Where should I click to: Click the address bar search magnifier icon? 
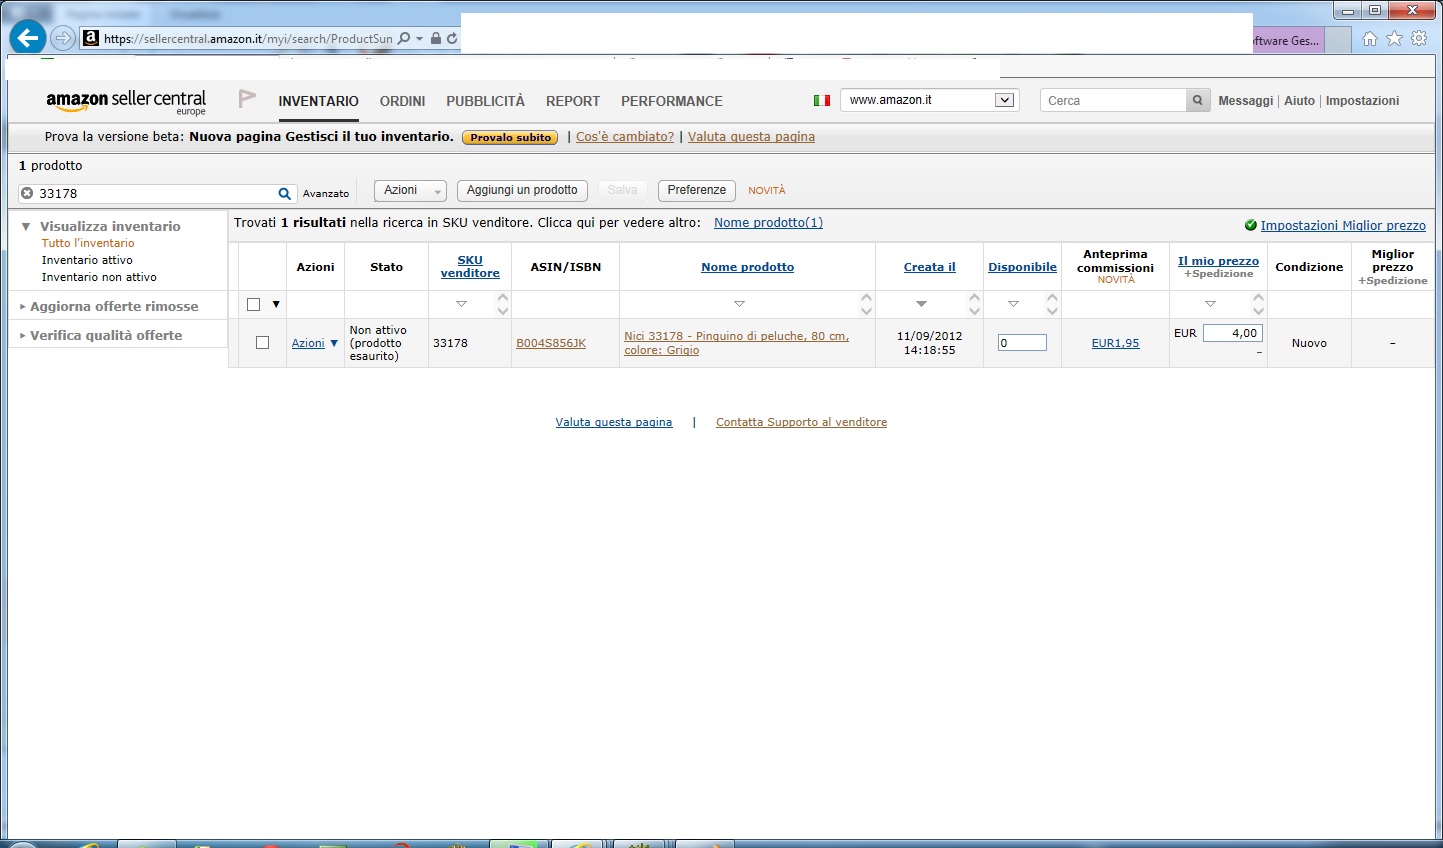tap(404, 39)
